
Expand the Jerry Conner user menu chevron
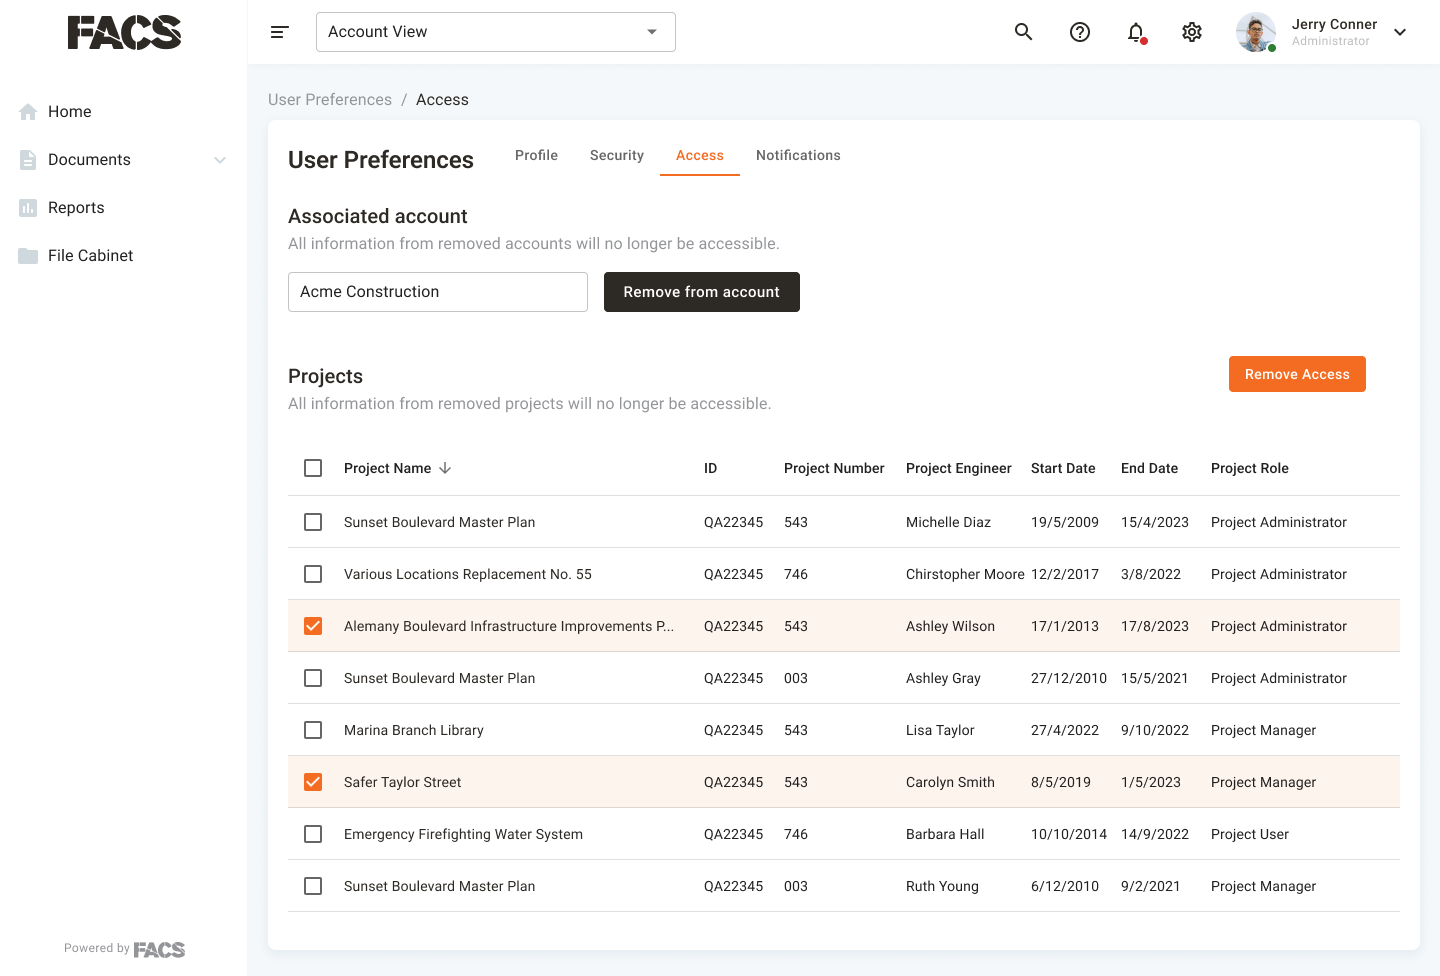(x=1400, y=32)
